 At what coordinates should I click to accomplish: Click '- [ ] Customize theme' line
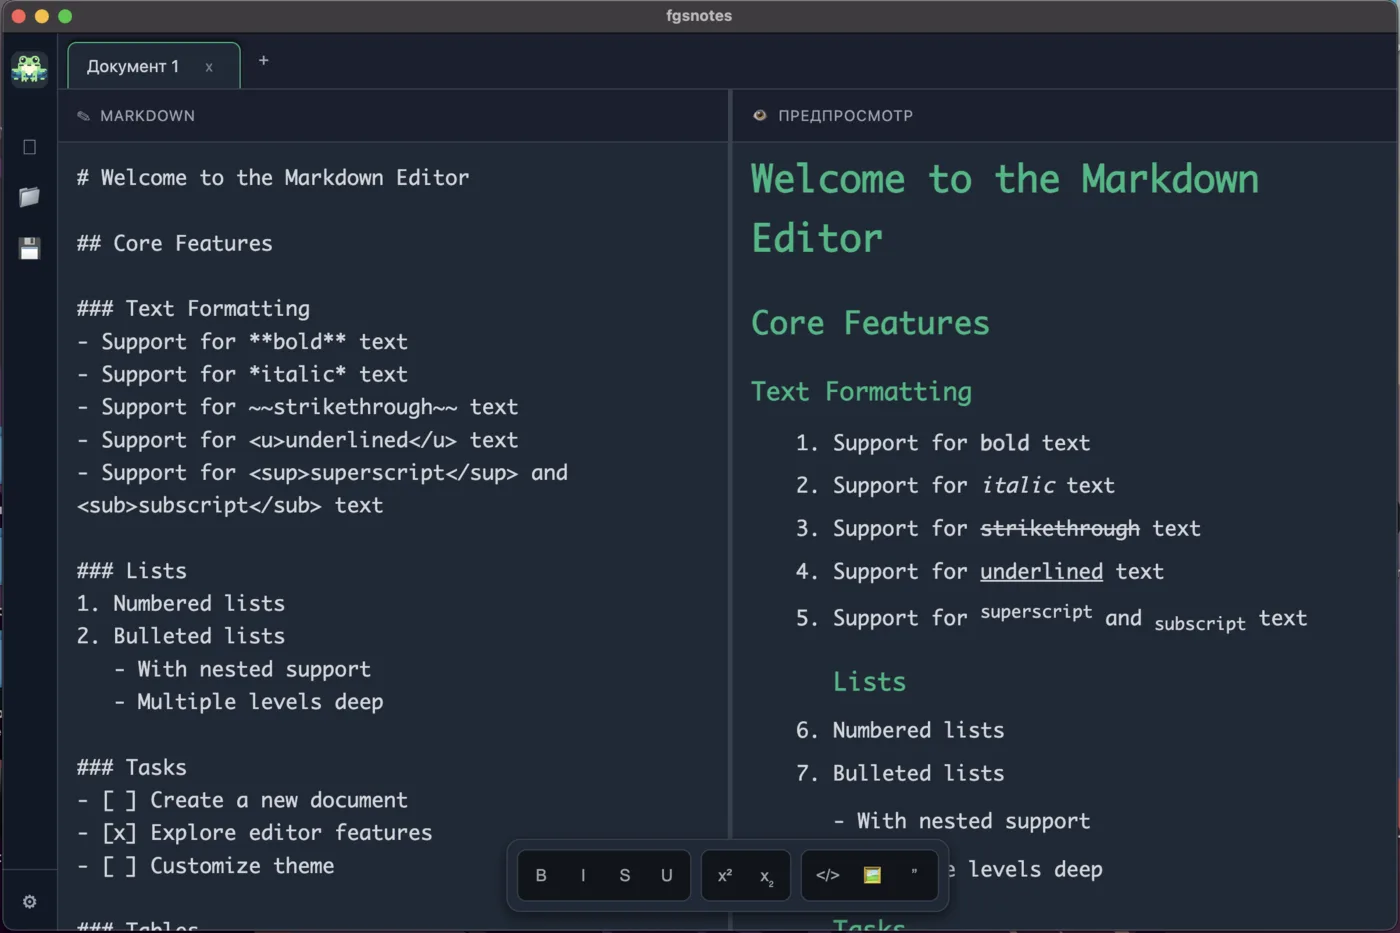coord(205,866)
